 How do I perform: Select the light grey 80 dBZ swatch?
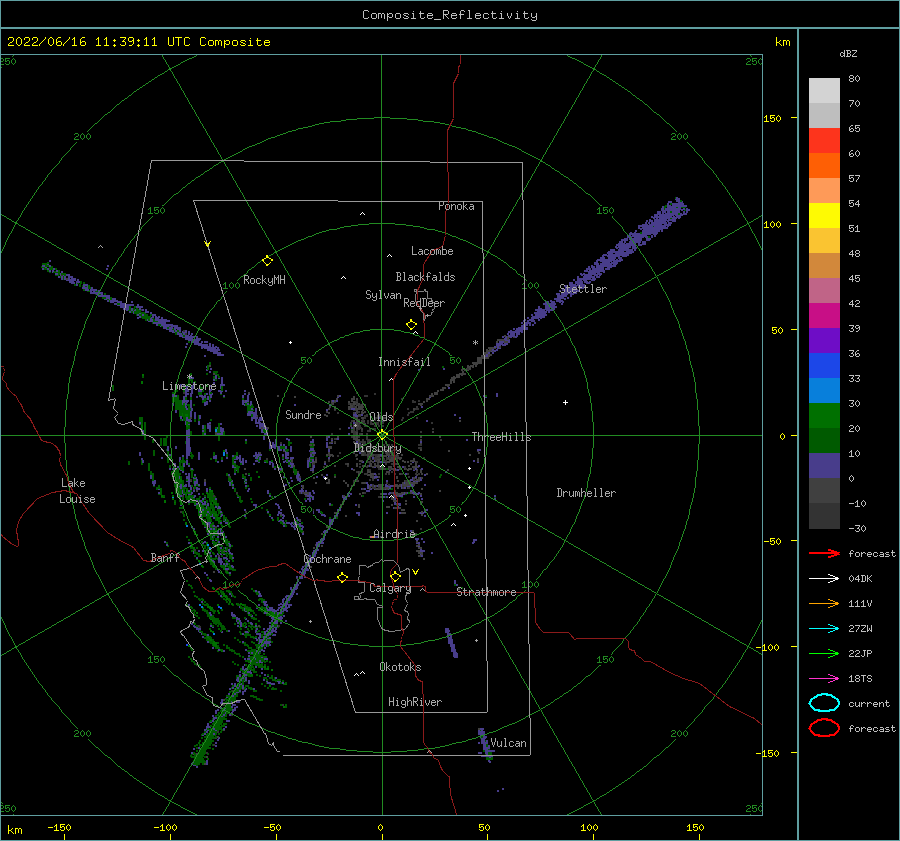point(824,91)
